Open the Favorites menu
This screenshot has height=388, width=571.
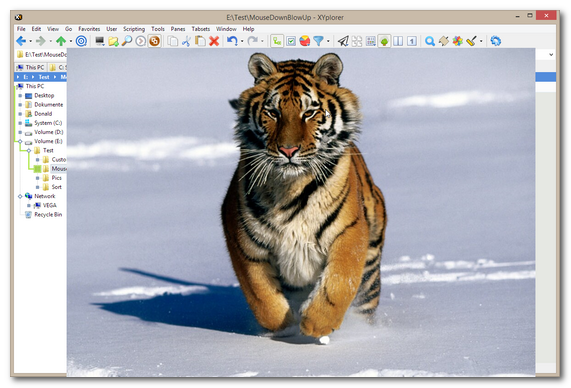(89, 29)
